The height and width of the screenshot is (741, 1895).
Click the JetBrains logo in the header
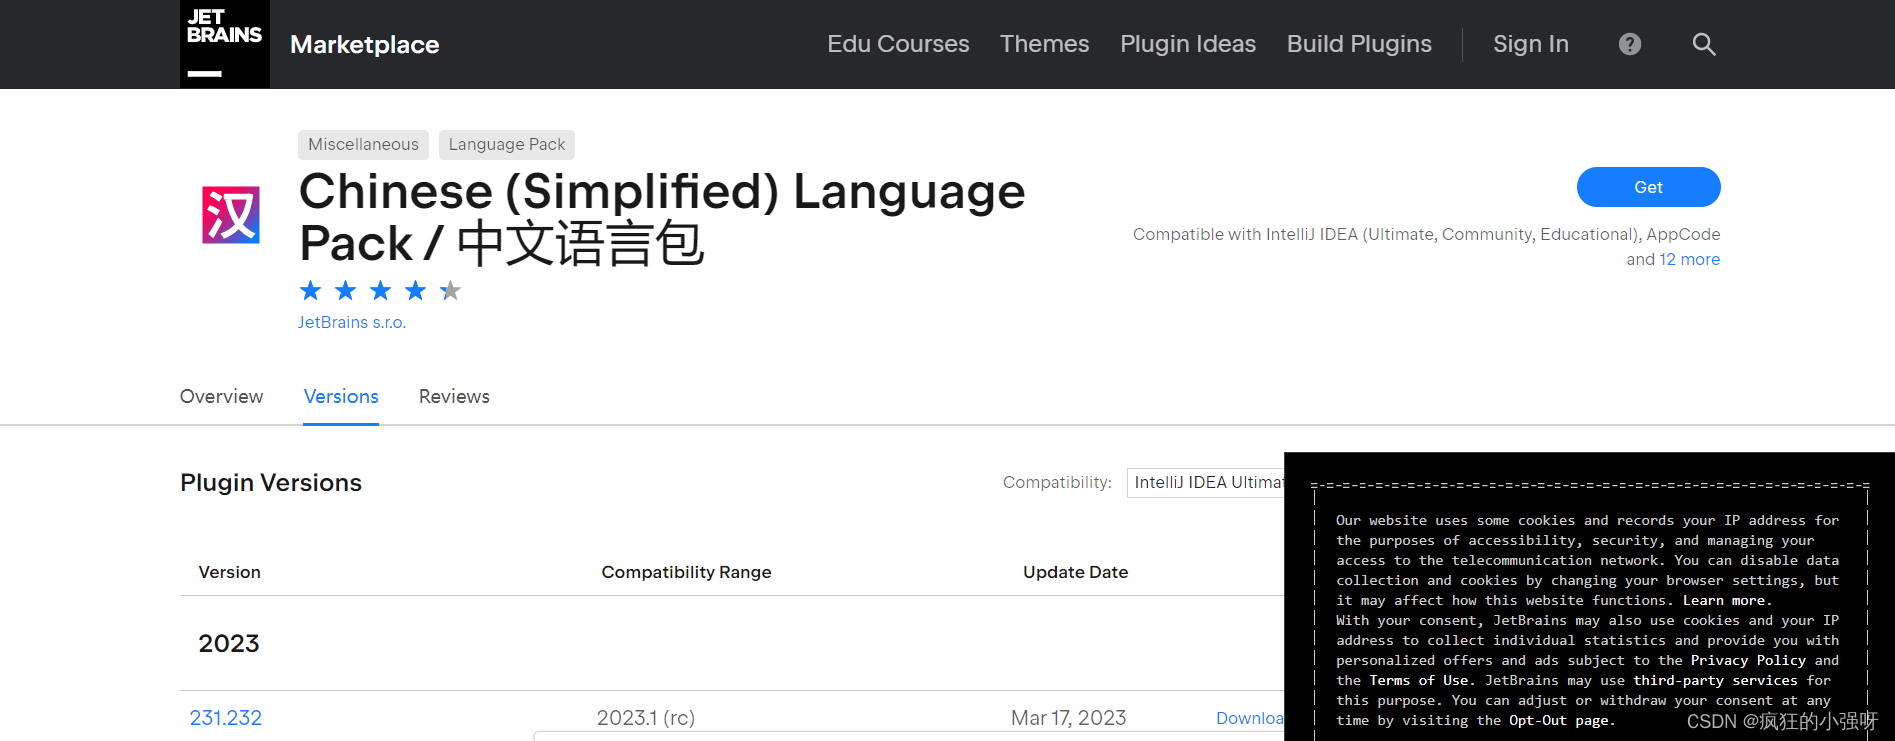click(x=225, y=44)
